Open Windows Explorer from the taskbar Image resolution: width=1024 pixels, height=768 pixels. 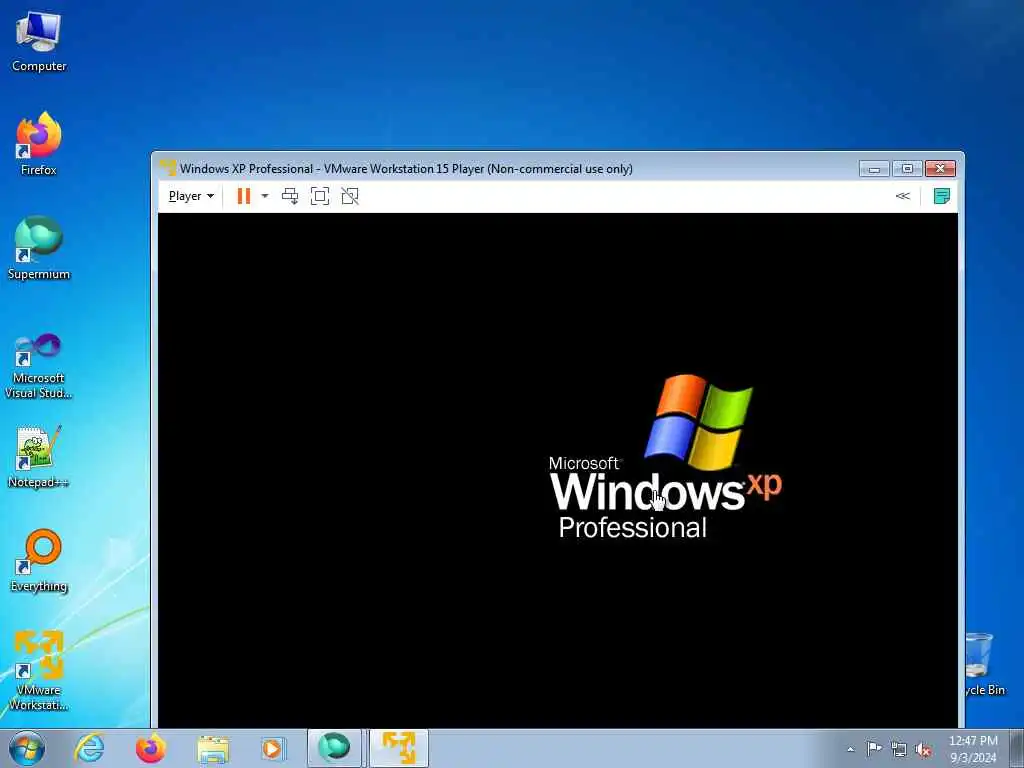(213, 748)
